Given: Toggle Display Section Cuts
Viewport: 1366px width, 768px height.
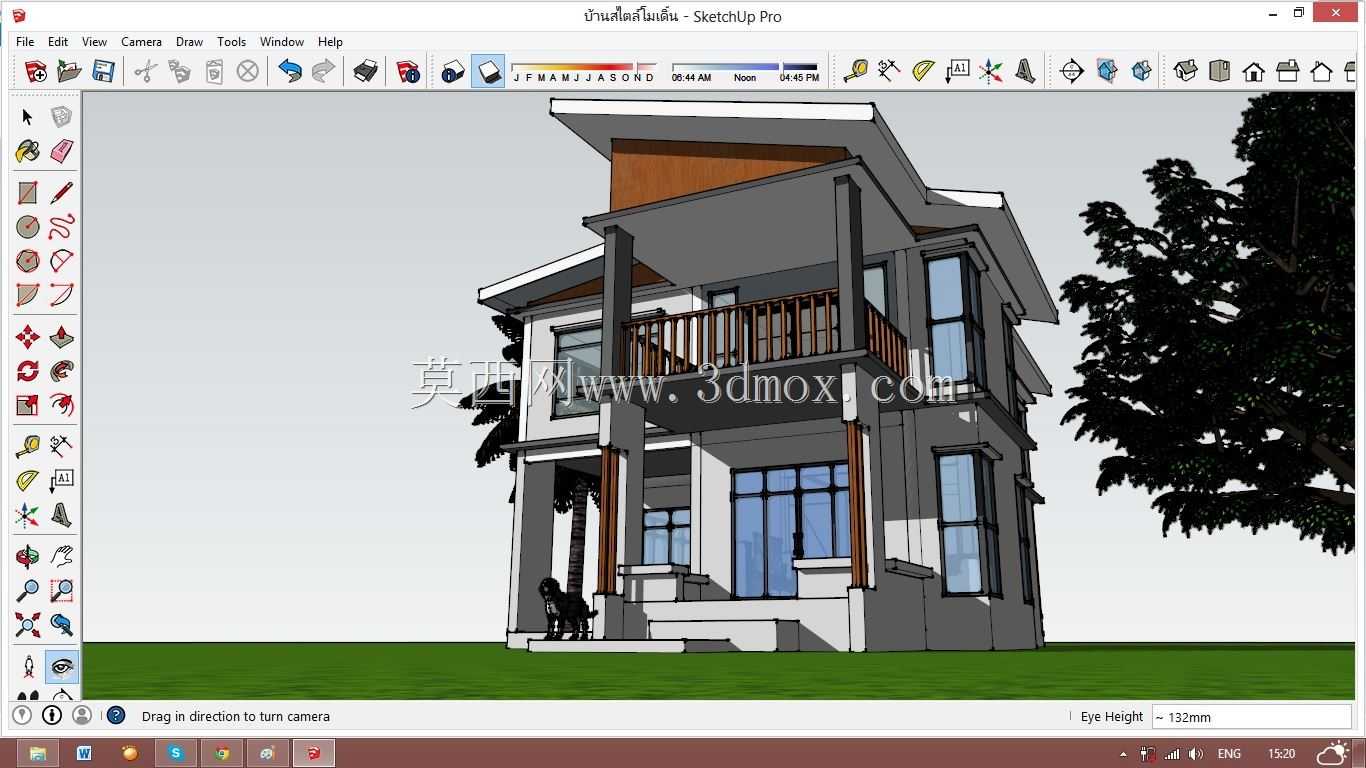Looking at the screenshot, I should click(x=1141, y=71).
